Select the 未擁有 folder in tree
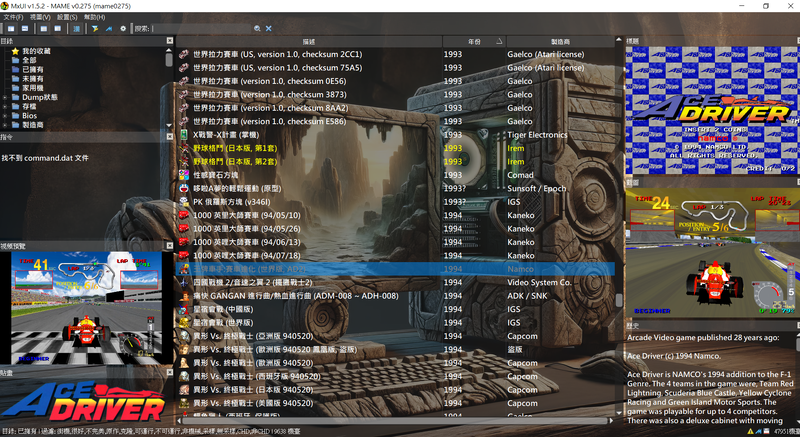The width and height of the screenshot is (800, 437). [x=28, y=79]
